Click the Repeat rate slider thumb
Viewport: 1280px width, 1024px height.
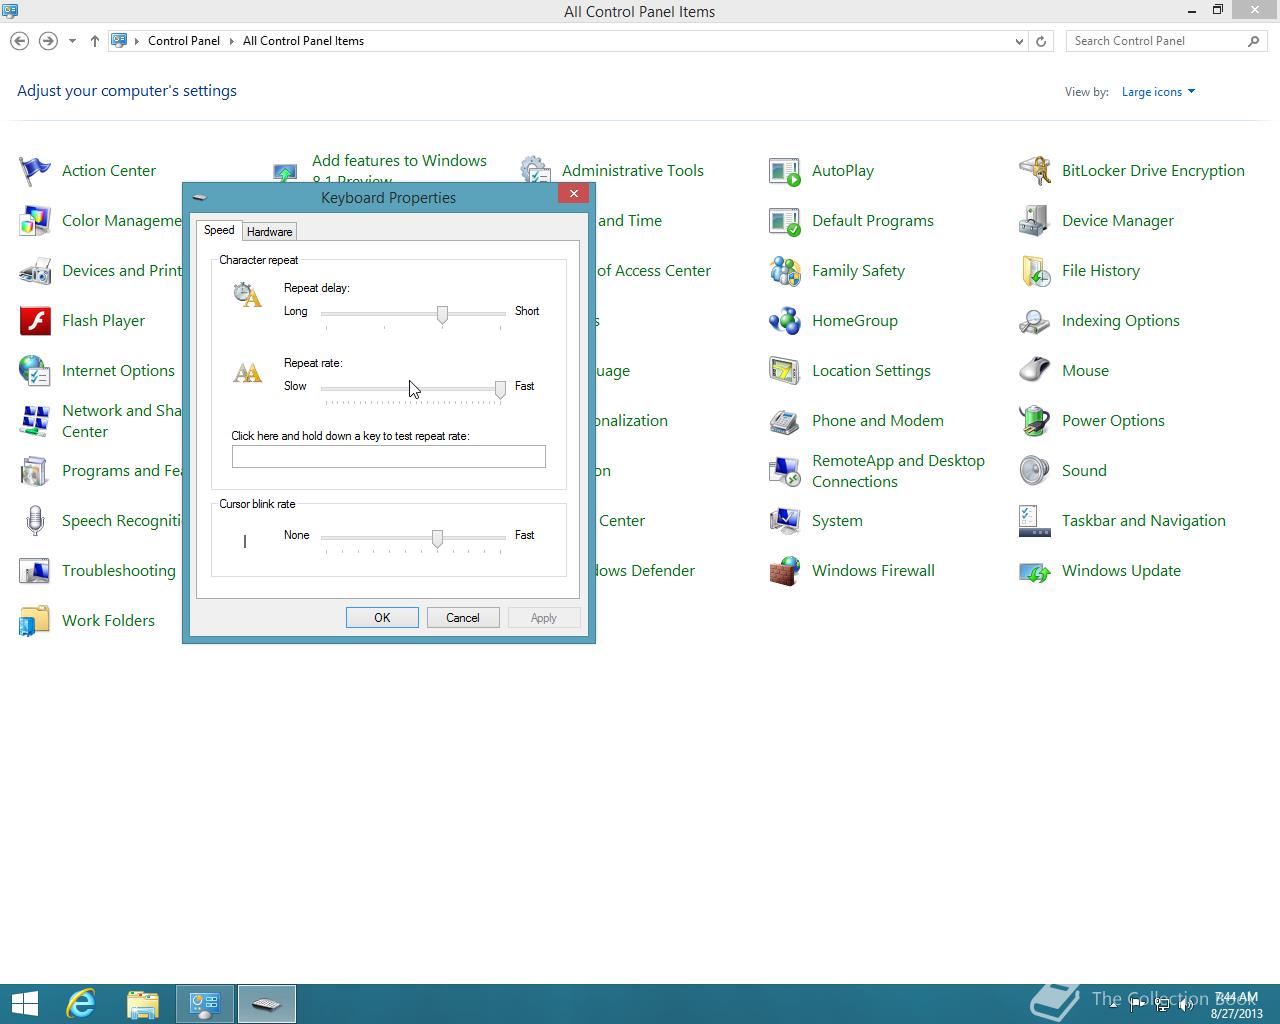pyautogui.click(x=500, y=389)
